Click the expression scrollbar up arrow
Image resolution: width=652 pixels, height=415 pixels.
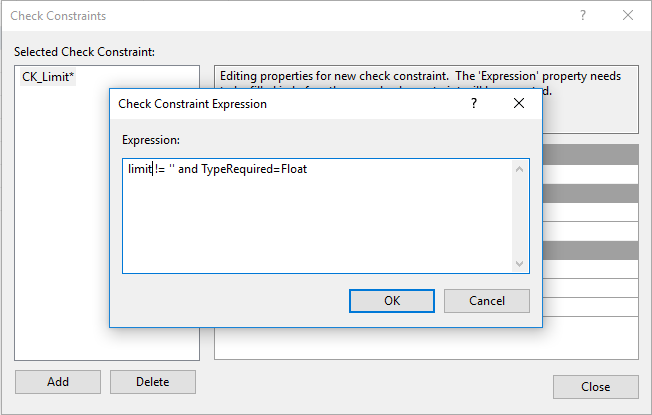[x=520, y=168]
